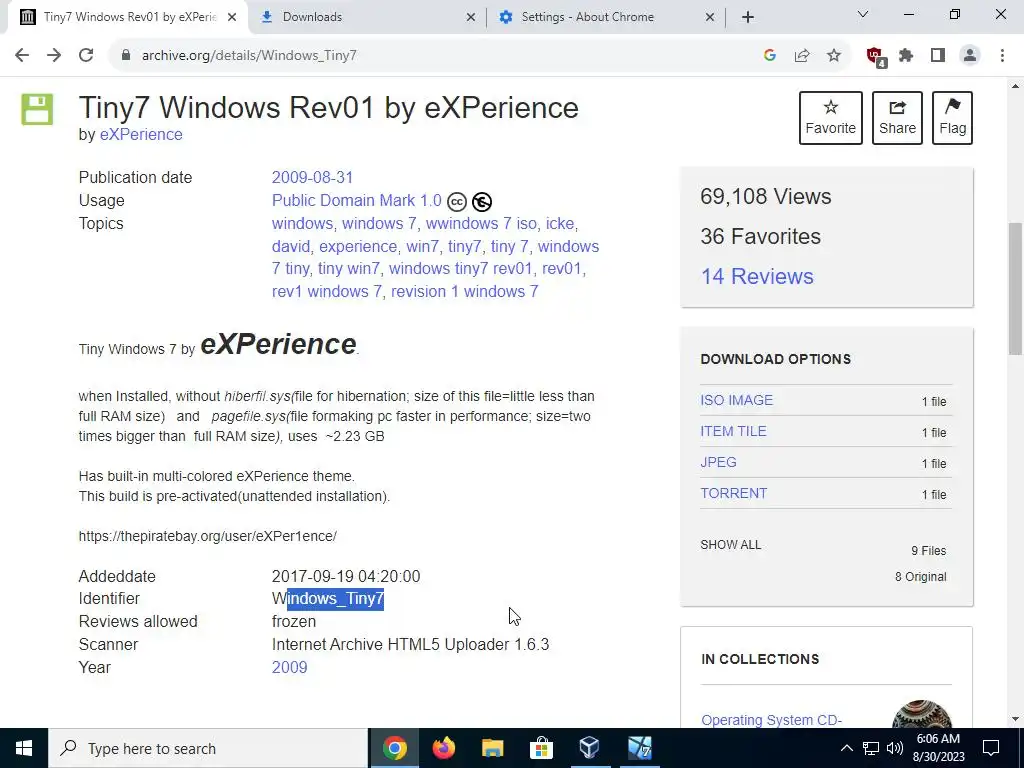The image size is (1024, 768).
Task: Click the network icon in system tray
Action: 871,748
